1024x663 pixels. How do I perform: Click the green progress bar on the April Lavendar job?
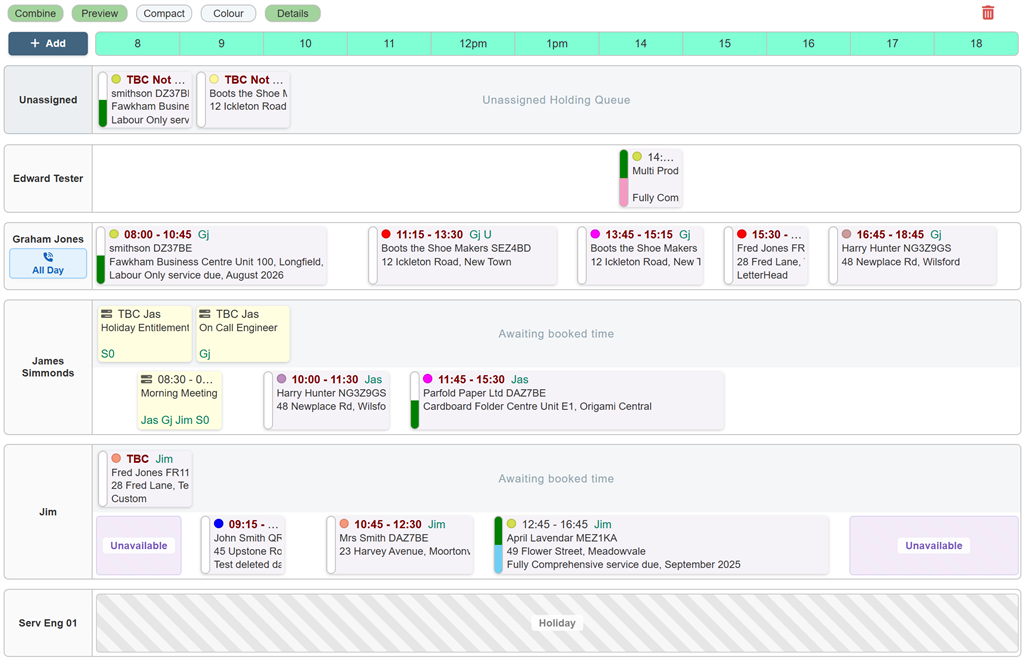(x=498, y=531)
